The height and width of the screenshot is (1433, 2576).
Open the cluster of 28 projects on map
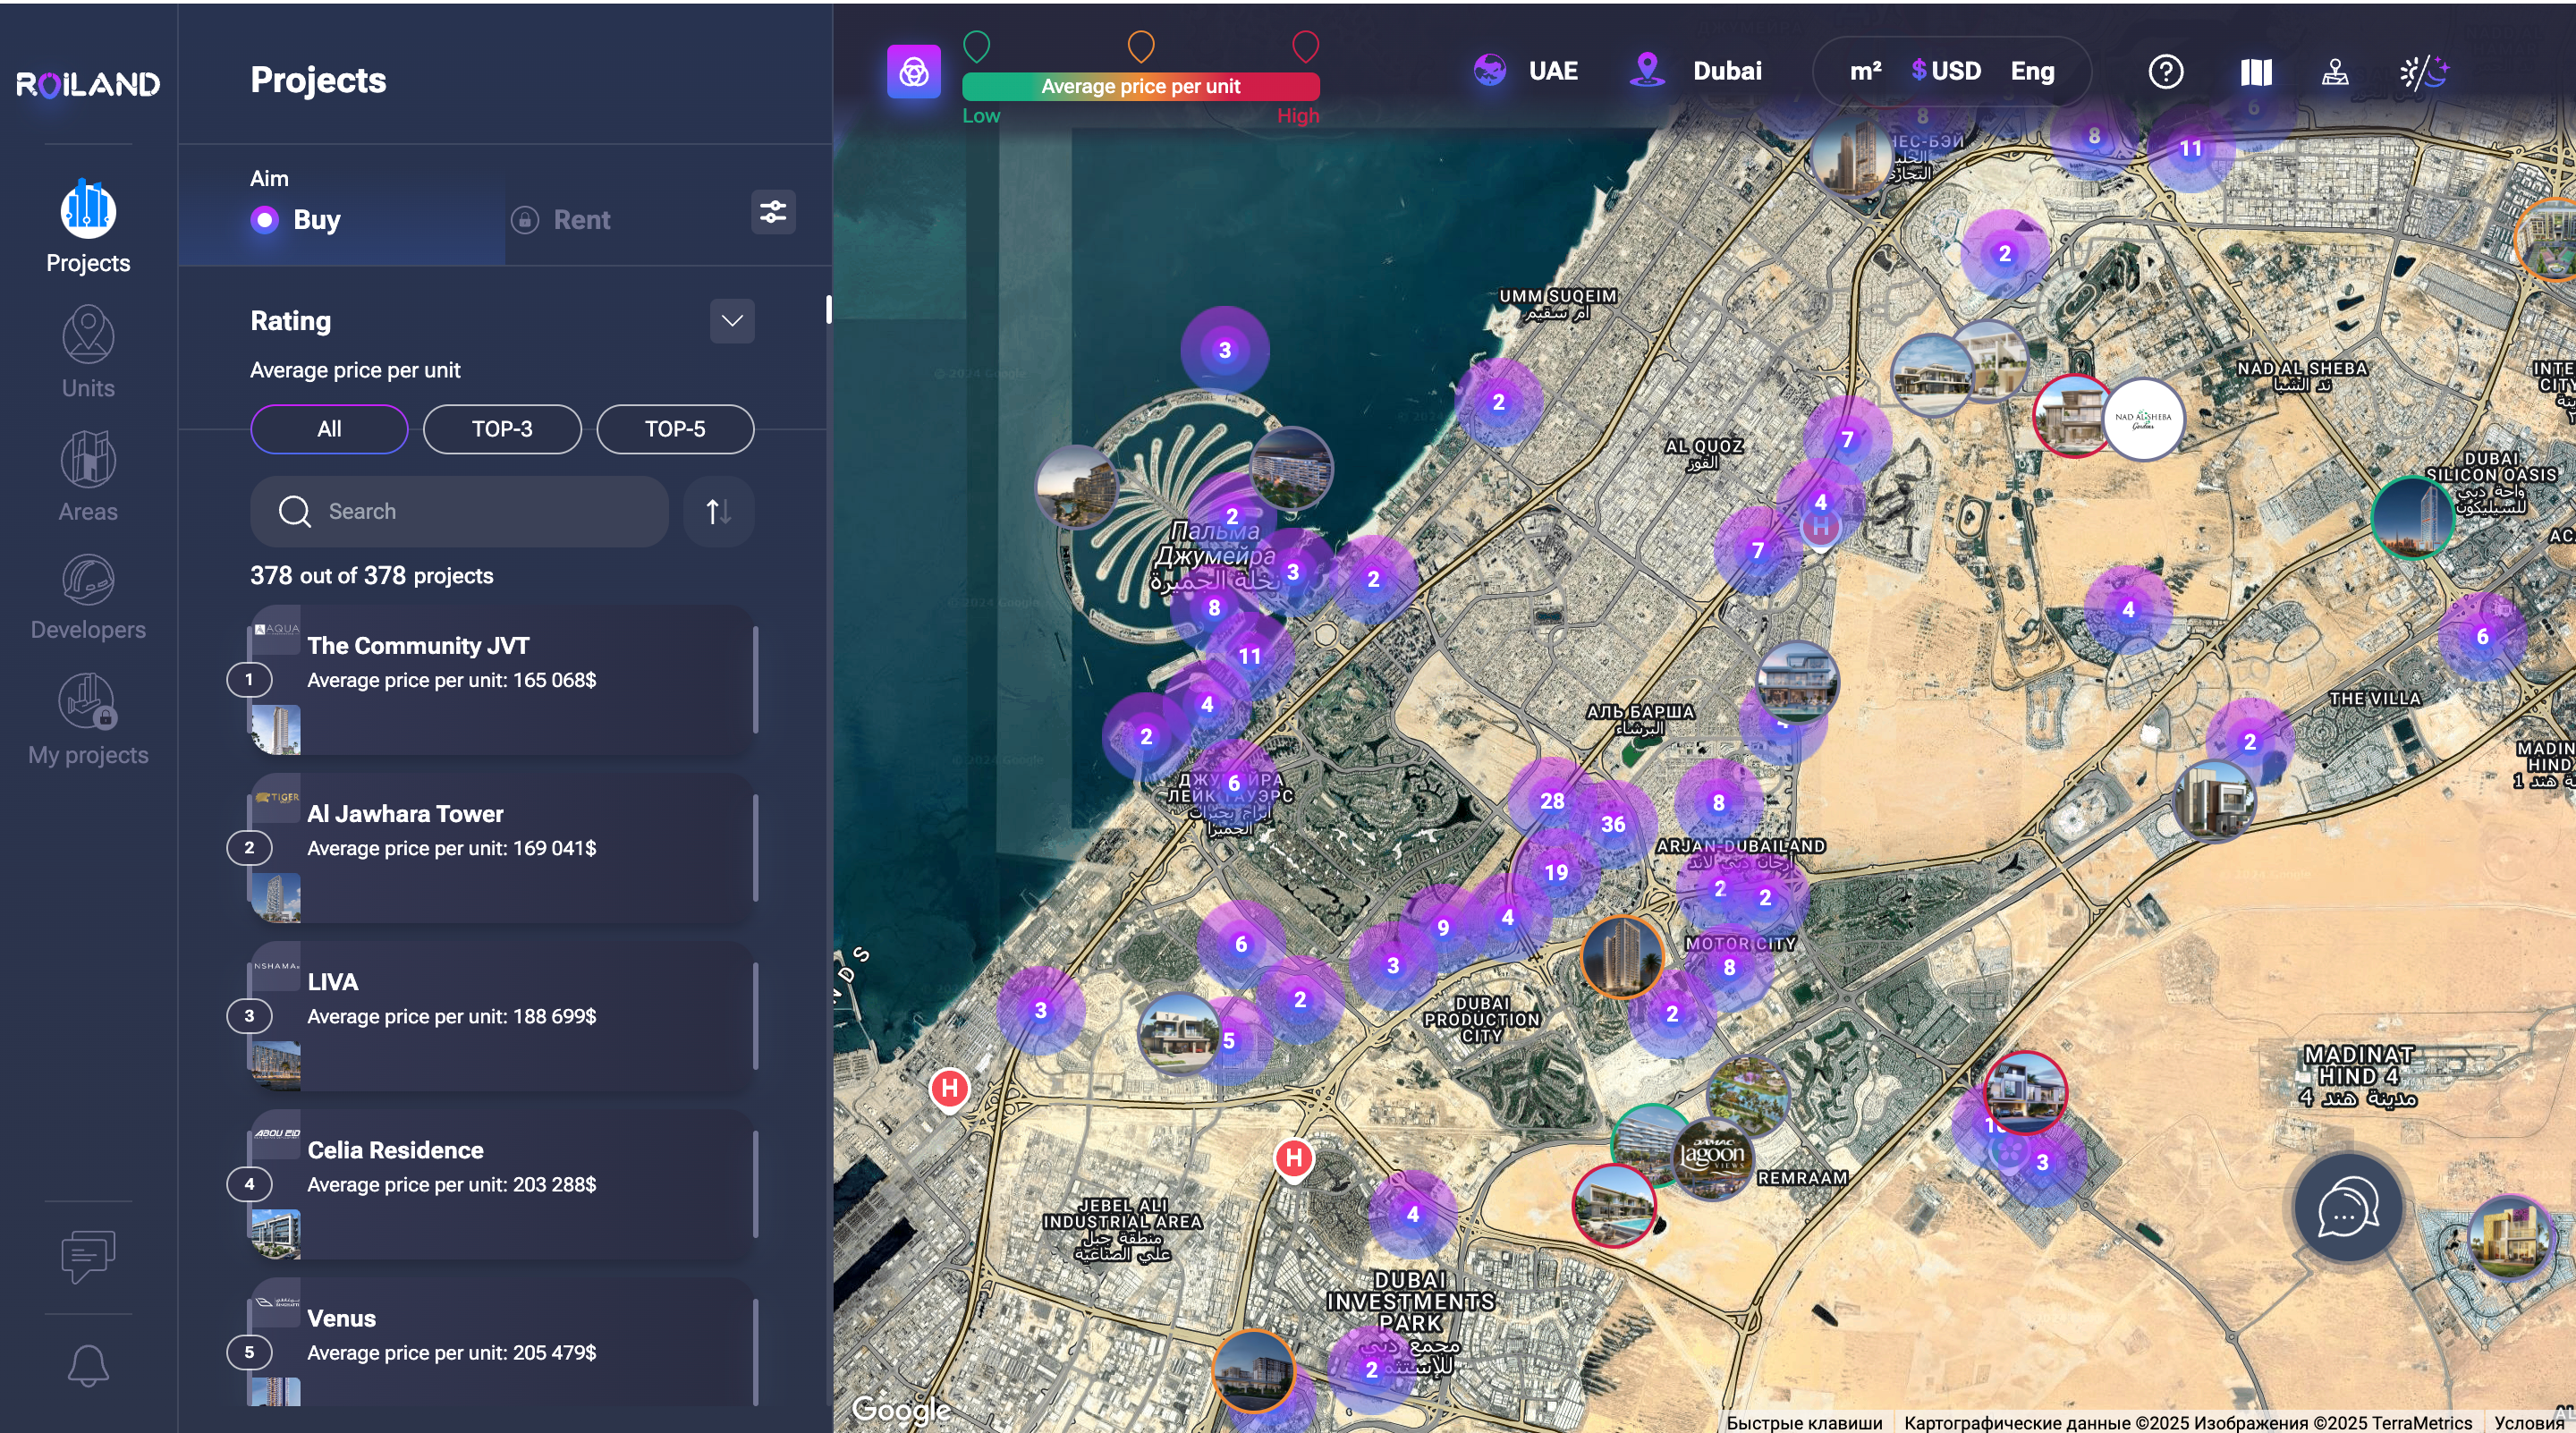click(x=1551, y=800)
